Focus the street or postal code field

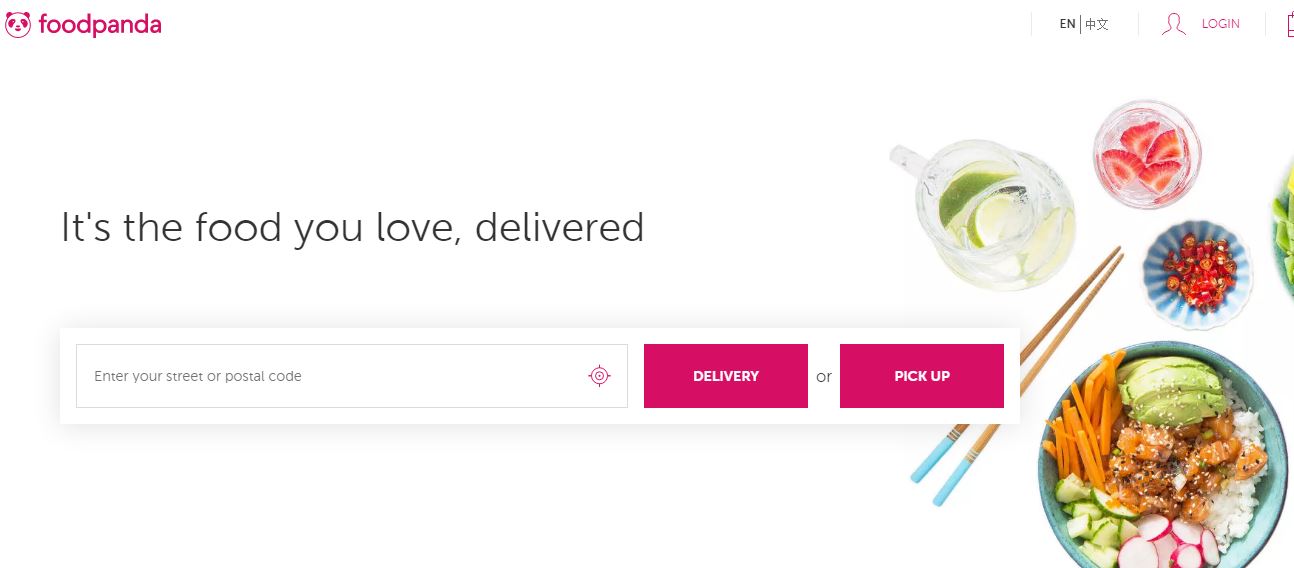coord(352,376)
